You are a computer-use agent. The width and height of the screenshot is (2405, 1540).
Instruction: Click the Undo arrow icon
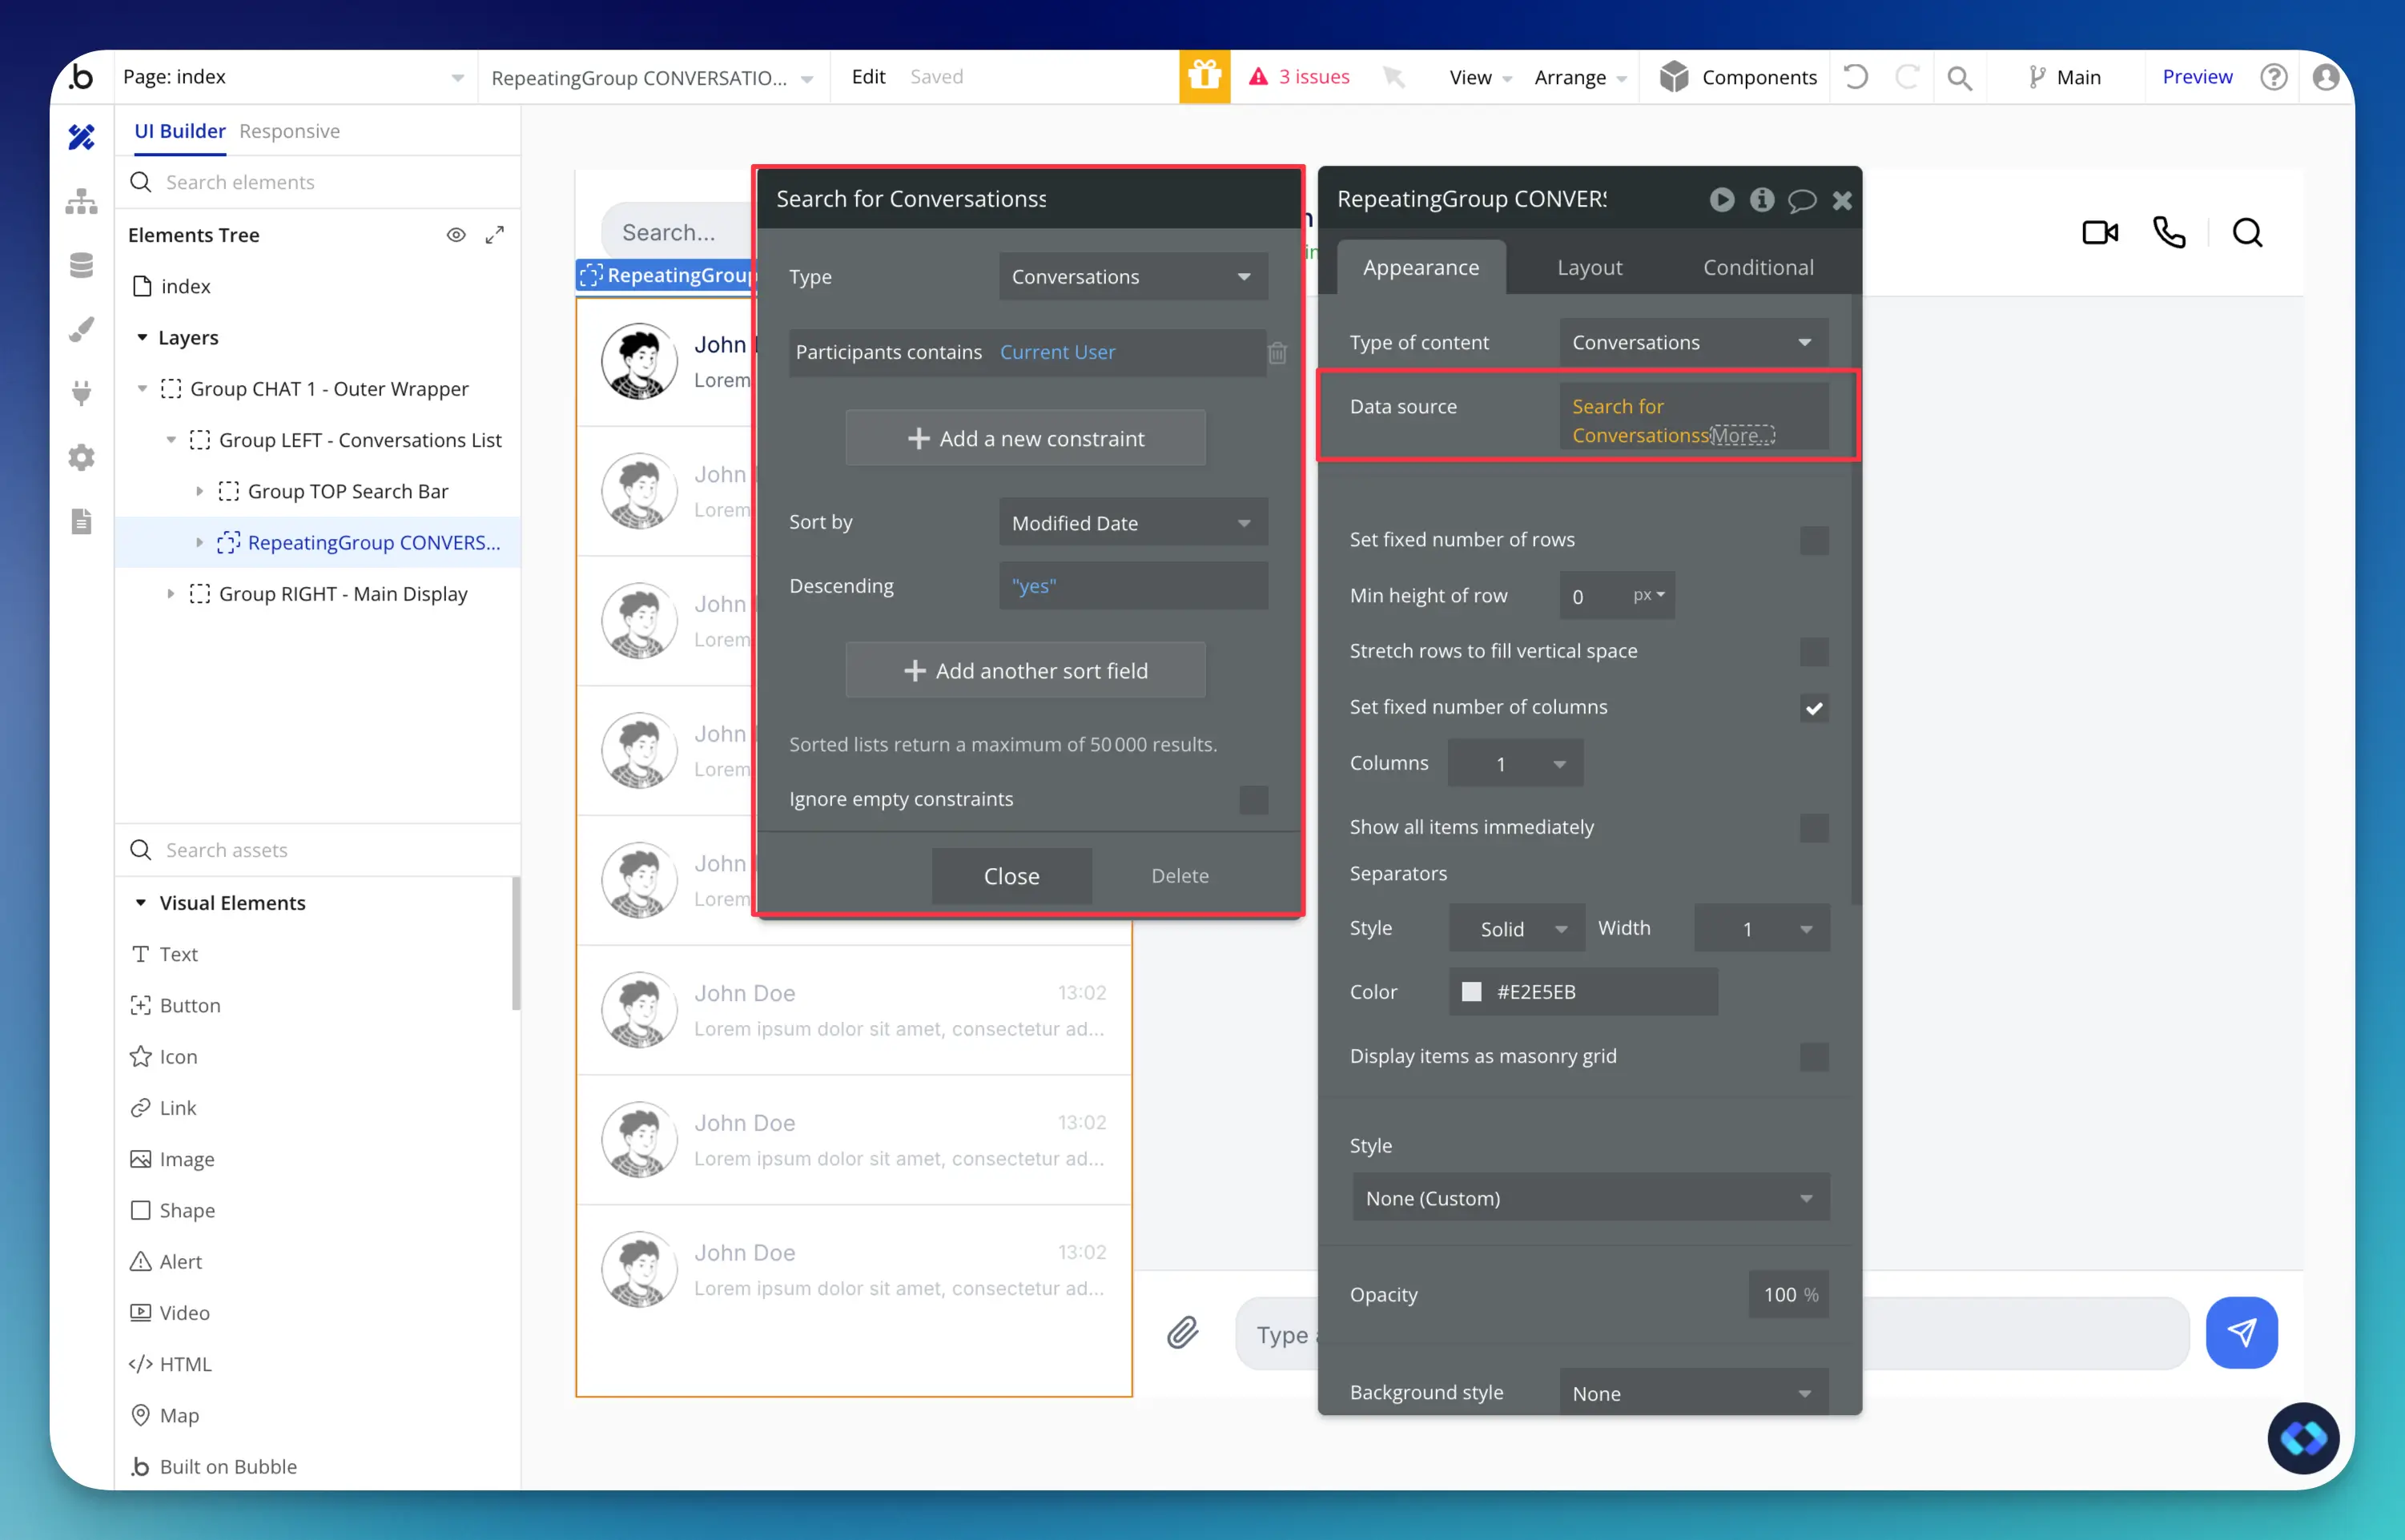coord(1855,77)
